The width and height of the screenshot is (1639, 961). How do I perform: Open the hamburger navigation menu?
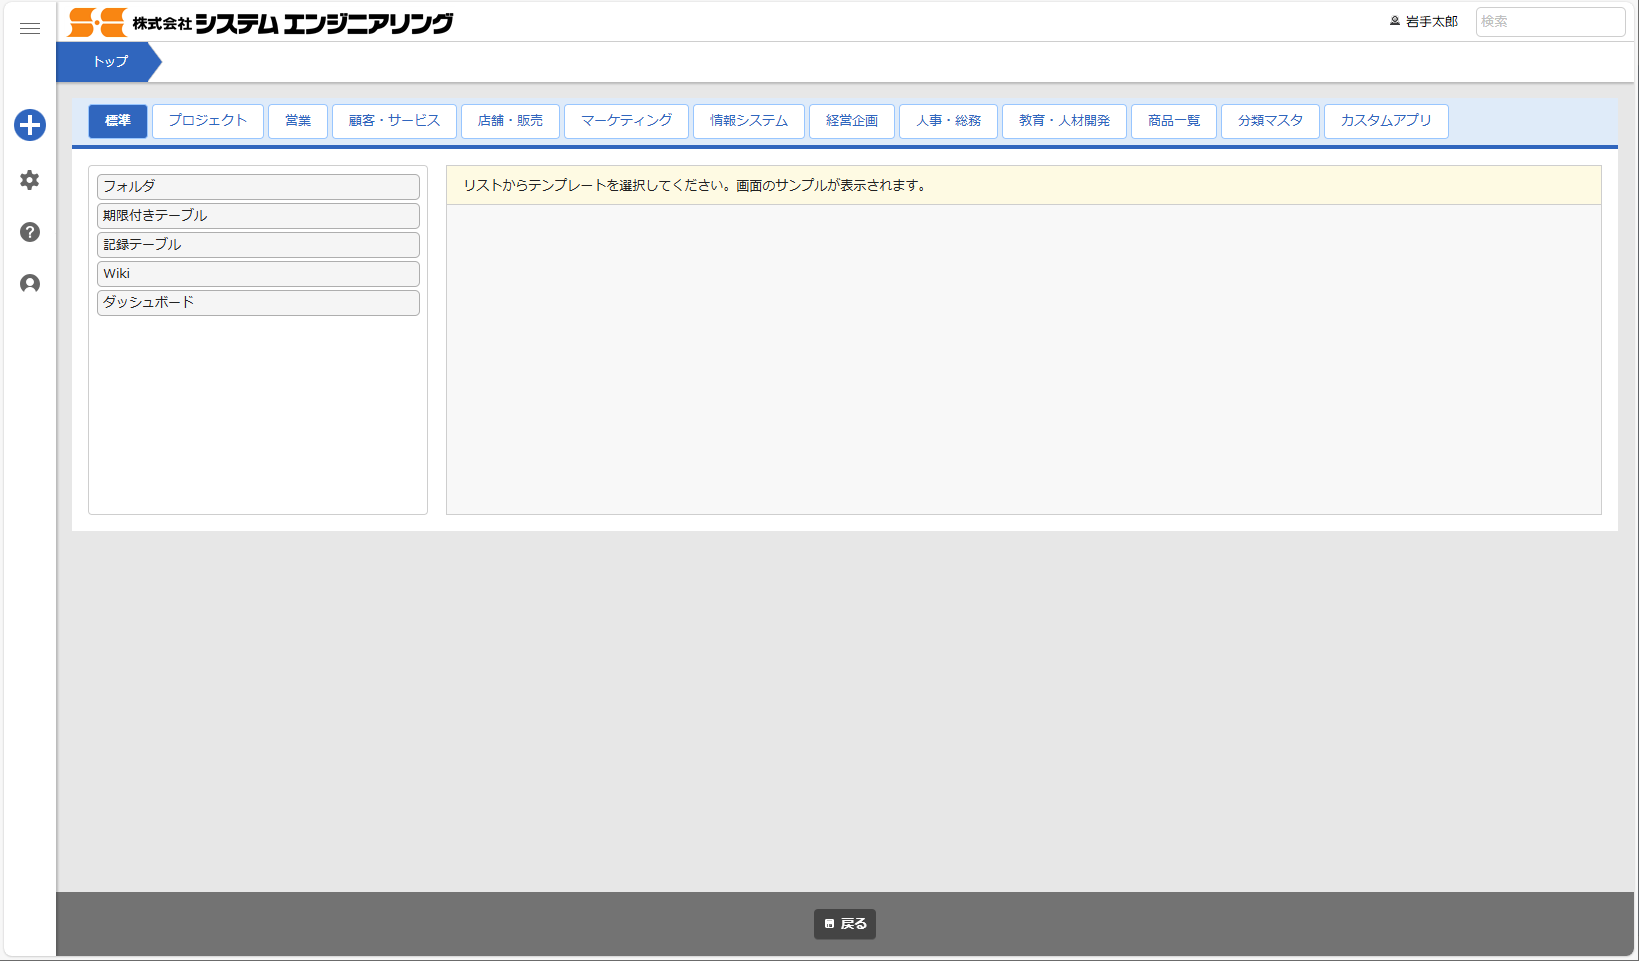tap(30, 29)
